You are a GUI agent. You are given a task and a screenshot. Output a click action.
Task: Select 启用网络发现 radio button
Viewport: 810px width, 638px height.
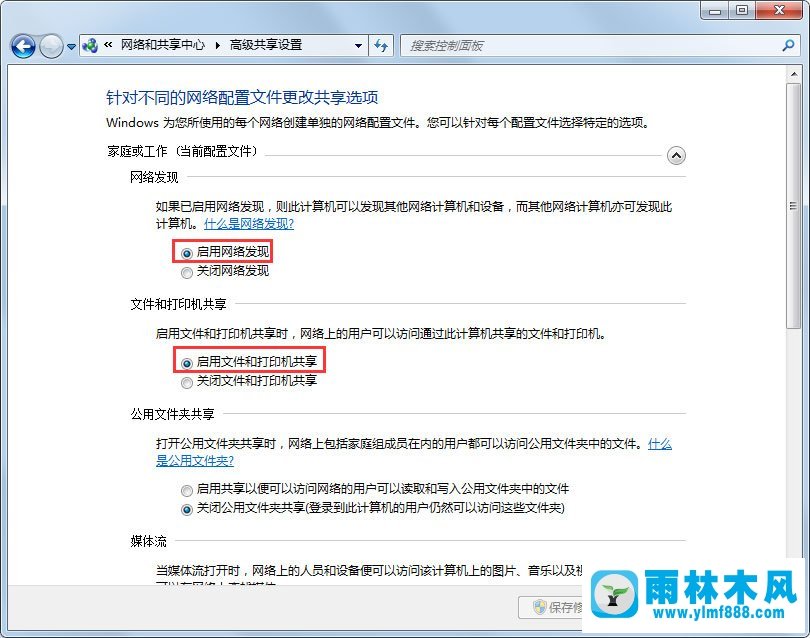(186, 254)
